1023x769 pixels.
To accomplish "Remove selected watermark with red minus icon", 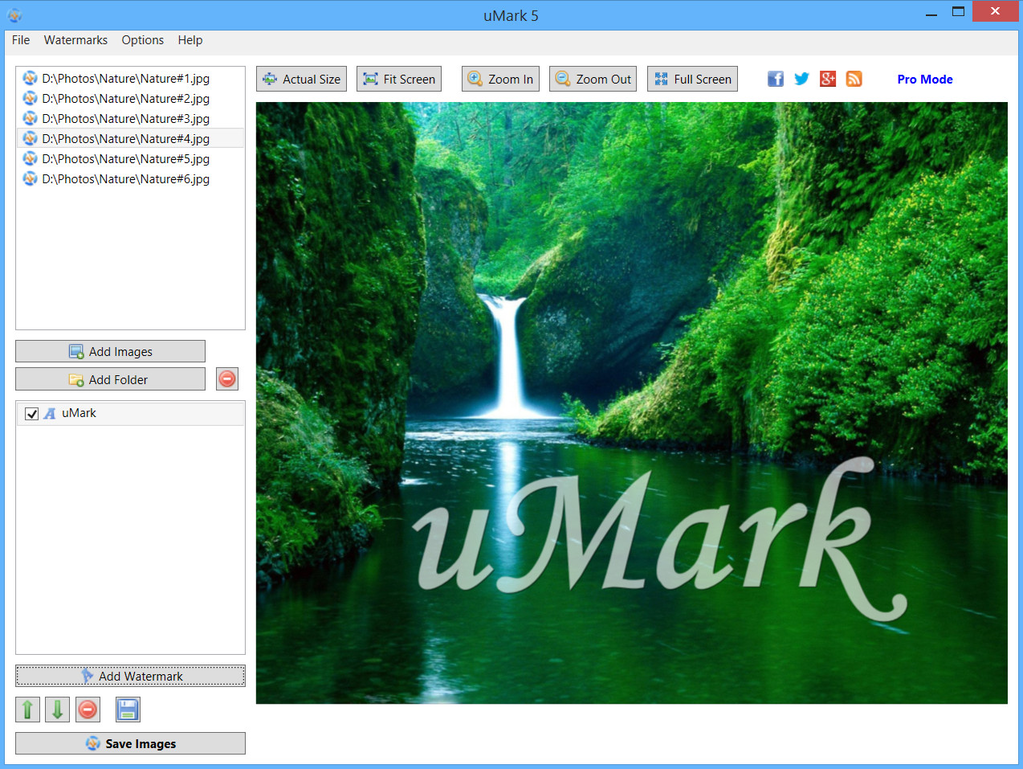I will [88, 709].
